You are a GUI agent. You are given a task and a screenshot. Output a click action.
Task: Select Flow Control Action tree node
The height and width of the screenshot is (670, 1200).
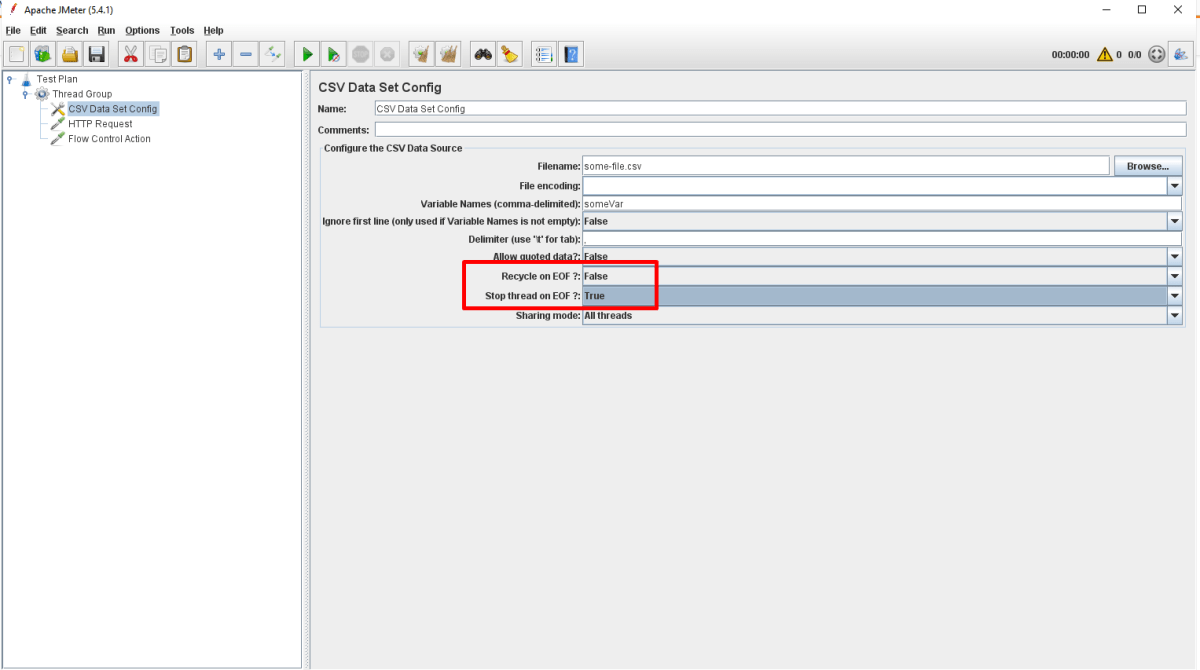(x=109, y=139)
